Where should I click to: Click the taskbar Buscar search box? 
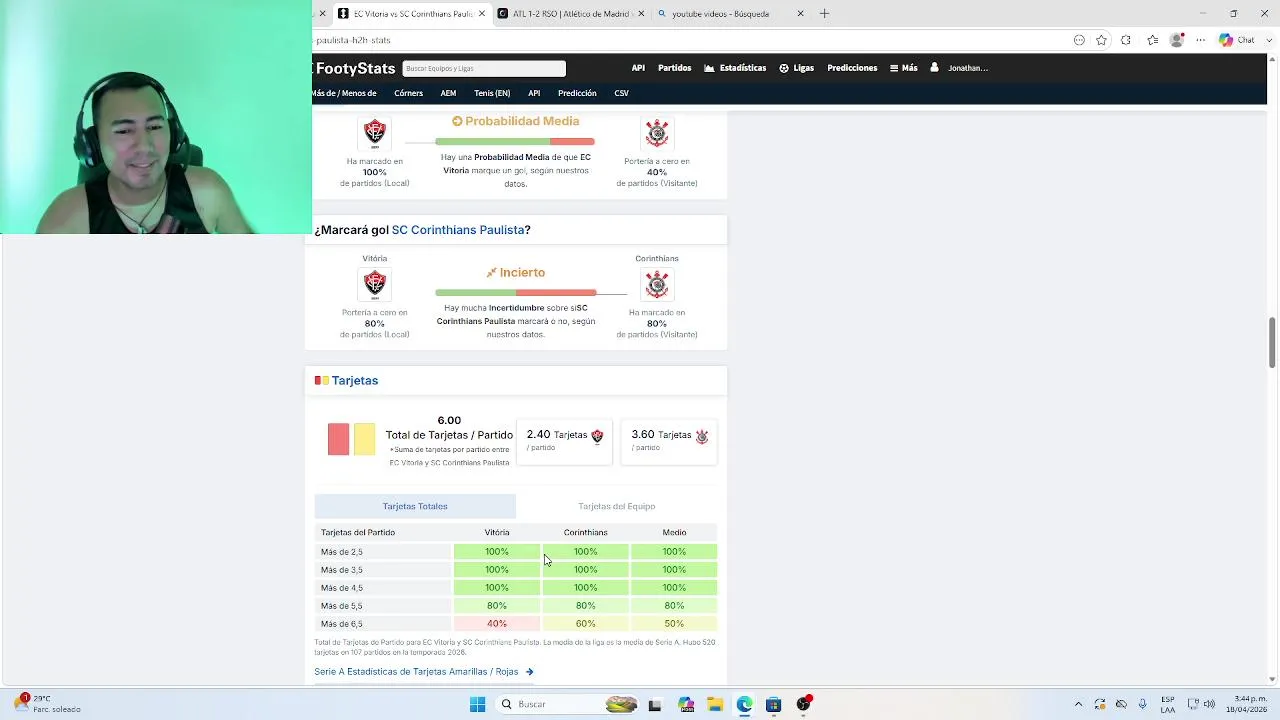[x=567, y=704]
